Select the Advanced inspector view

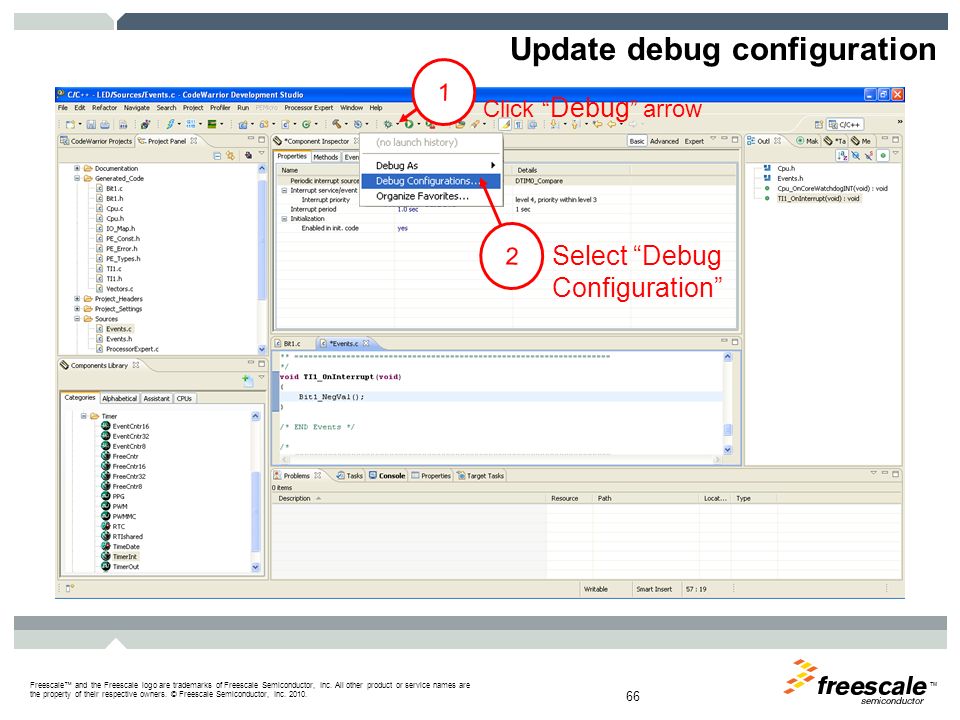(x=664, y=141)
